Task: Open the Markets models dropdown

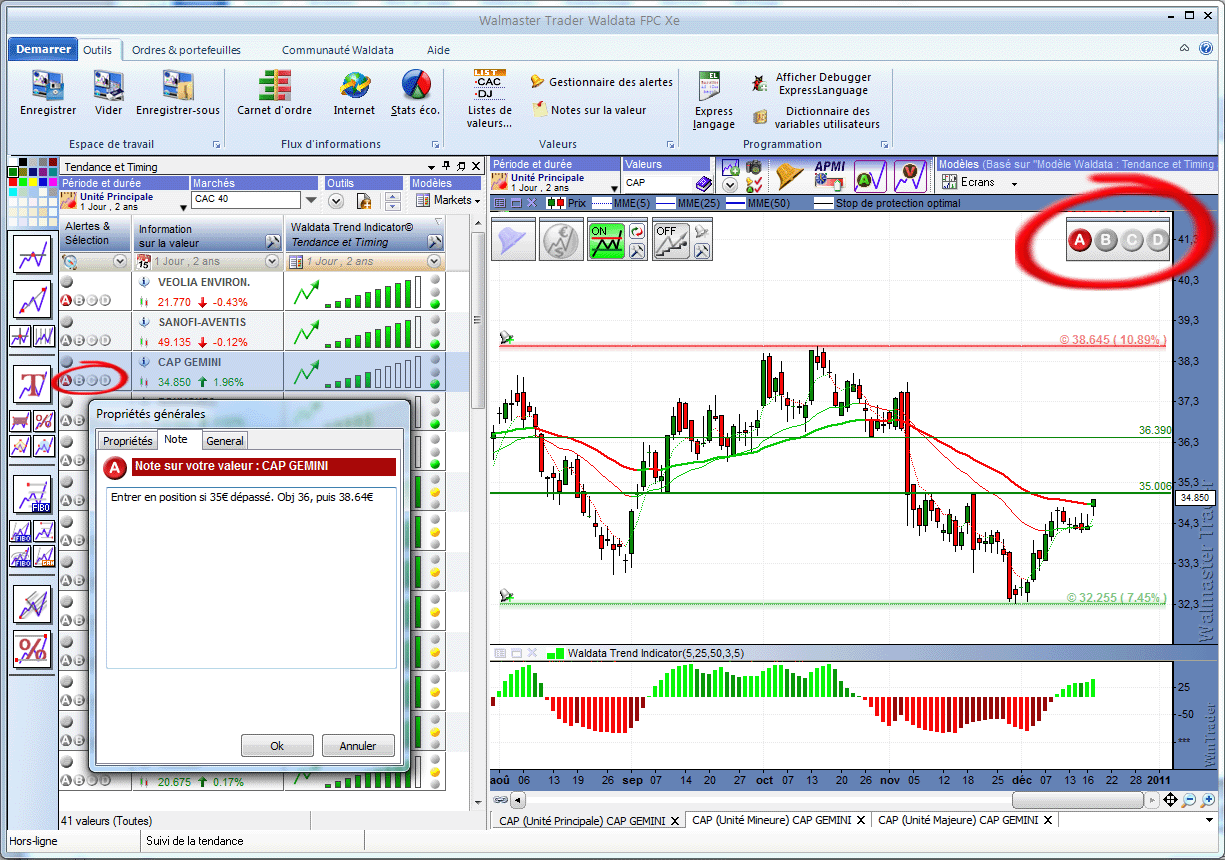Action: [x=448, y=200]
